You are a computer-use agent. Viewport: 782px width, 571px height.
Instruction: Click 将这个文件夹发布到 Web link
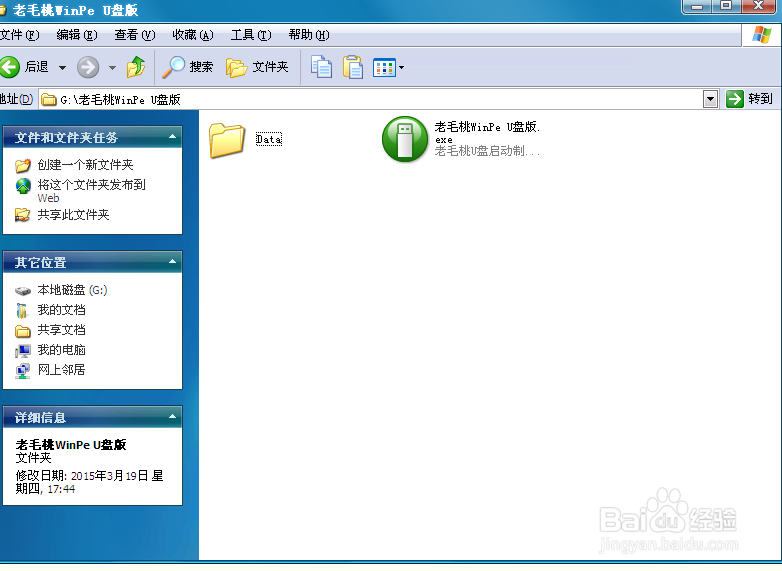91,191
